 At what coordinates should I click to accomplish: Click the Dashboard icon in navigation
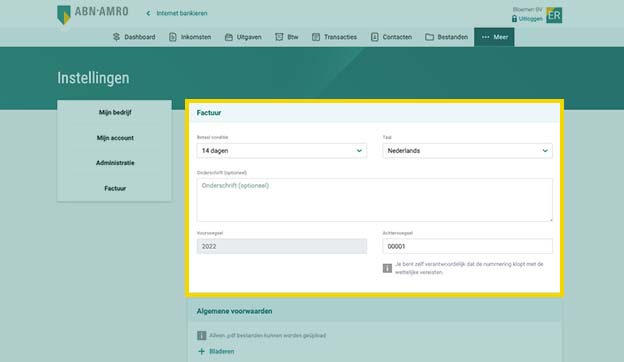116,37
